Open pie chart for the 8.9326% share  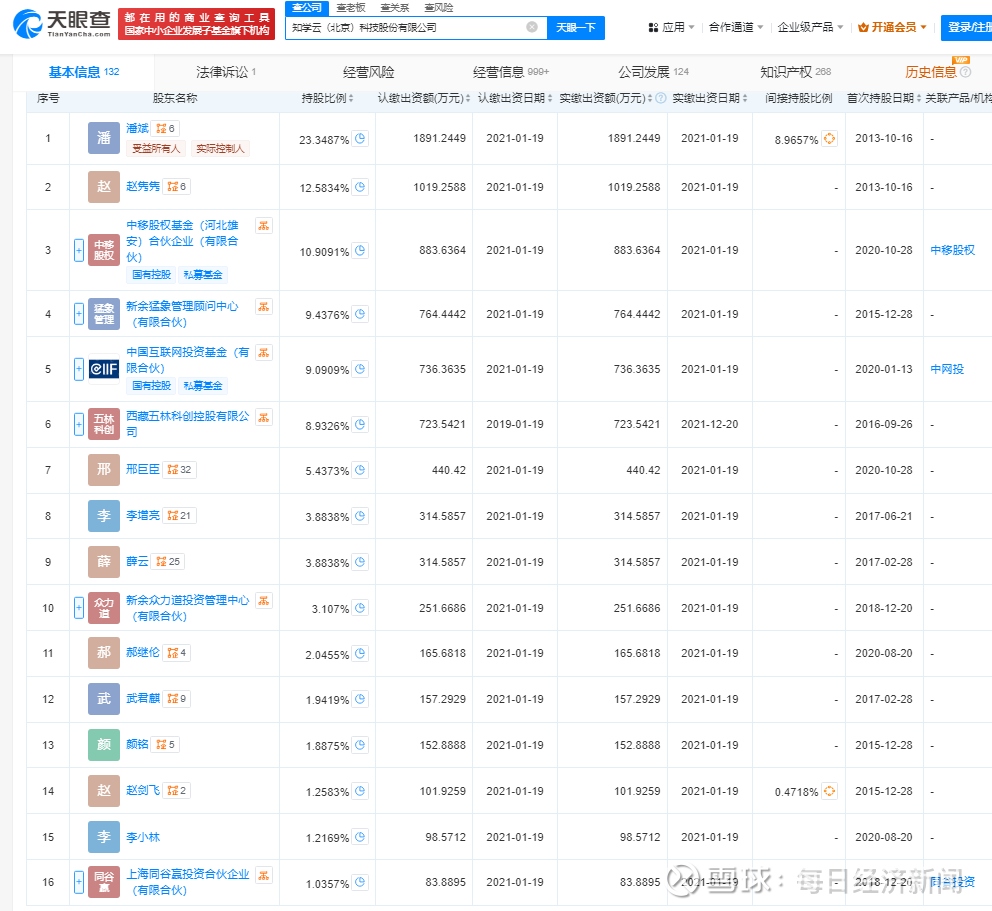[x=360, y=425]
